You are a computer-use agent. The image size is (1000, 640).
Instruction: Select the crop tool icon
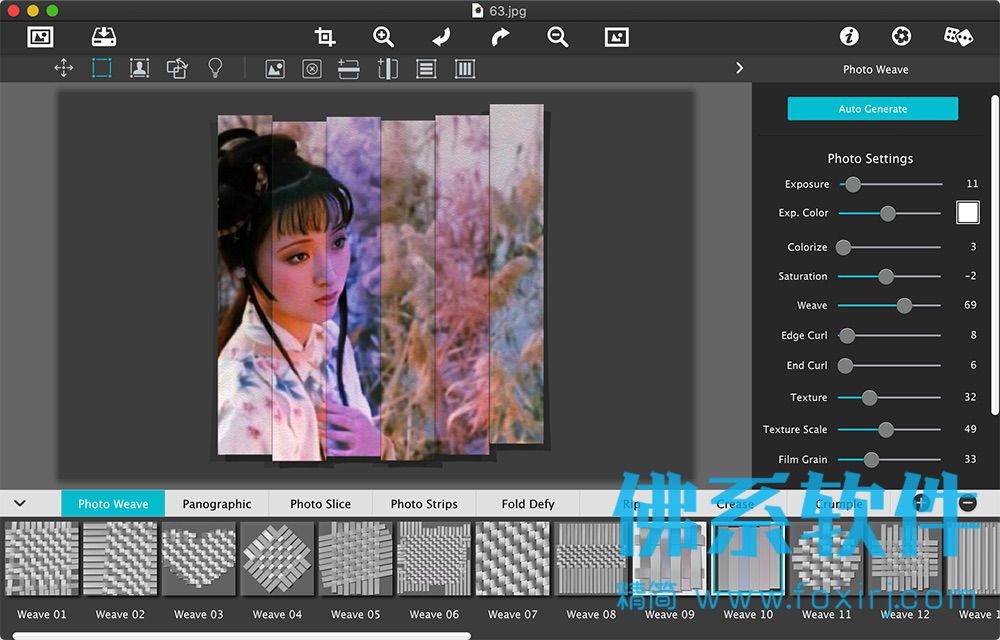[x=325, y=37]
